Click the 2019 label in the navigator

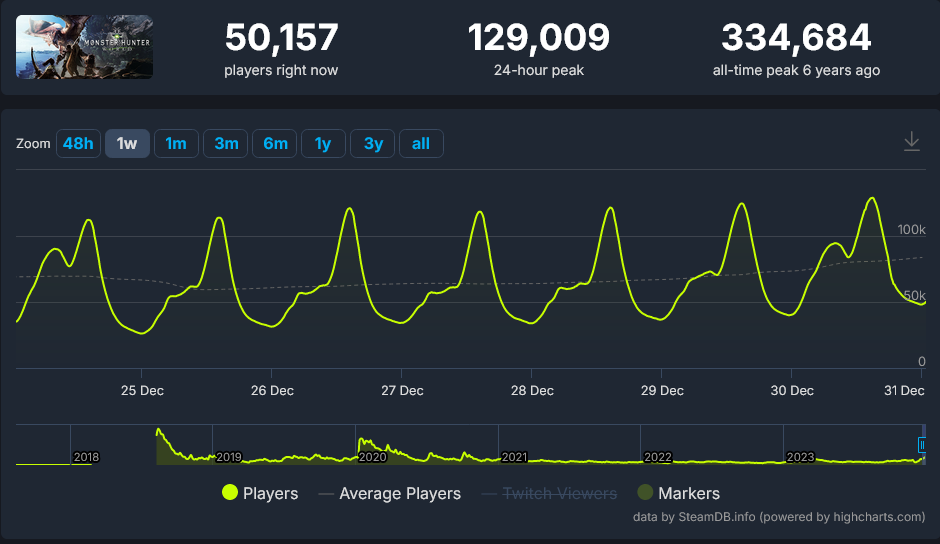[x=228, y=457]
